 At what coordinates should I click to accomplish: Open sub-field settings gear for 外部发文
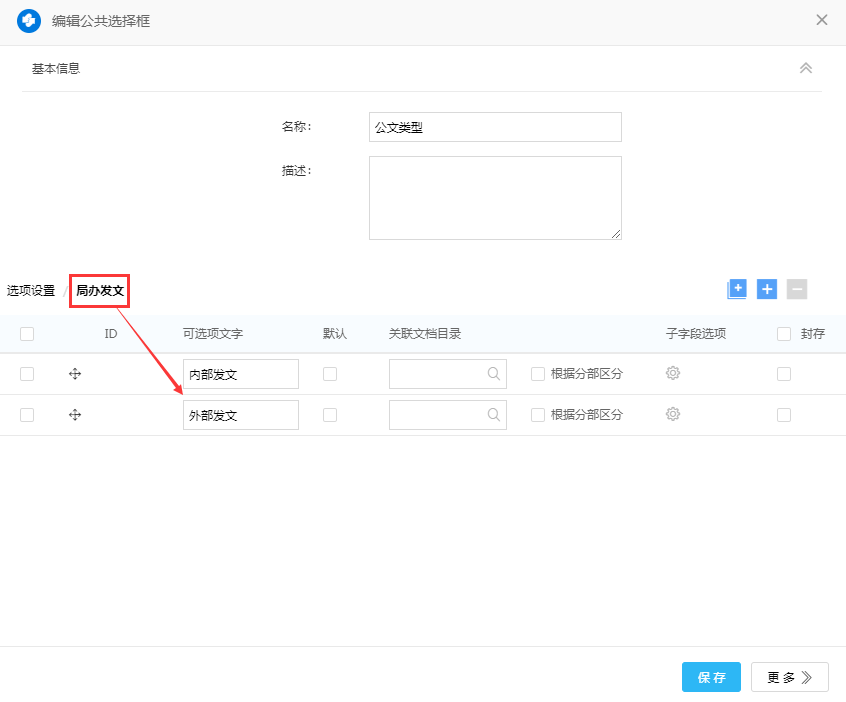pyautogui.click(x=673, y=414)
